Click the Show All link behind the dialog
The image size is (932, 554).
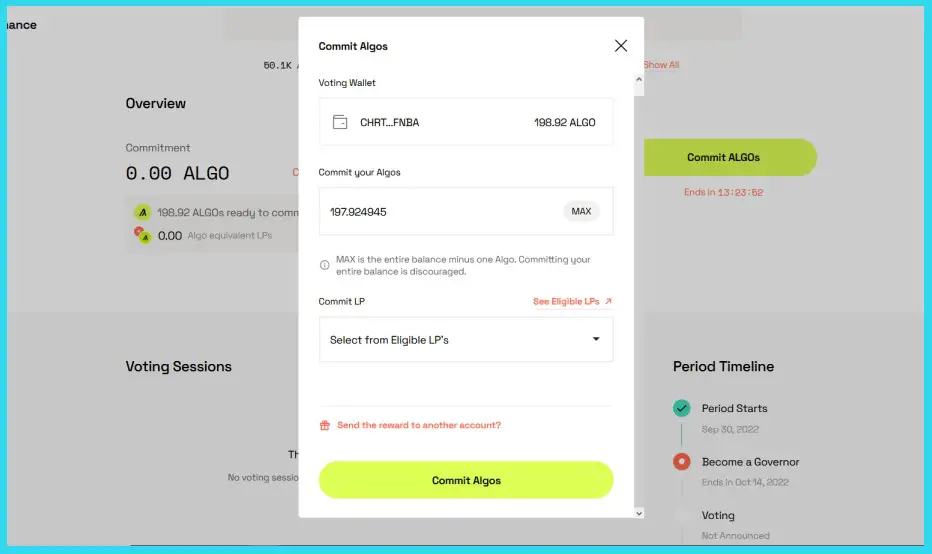(661, 65)
